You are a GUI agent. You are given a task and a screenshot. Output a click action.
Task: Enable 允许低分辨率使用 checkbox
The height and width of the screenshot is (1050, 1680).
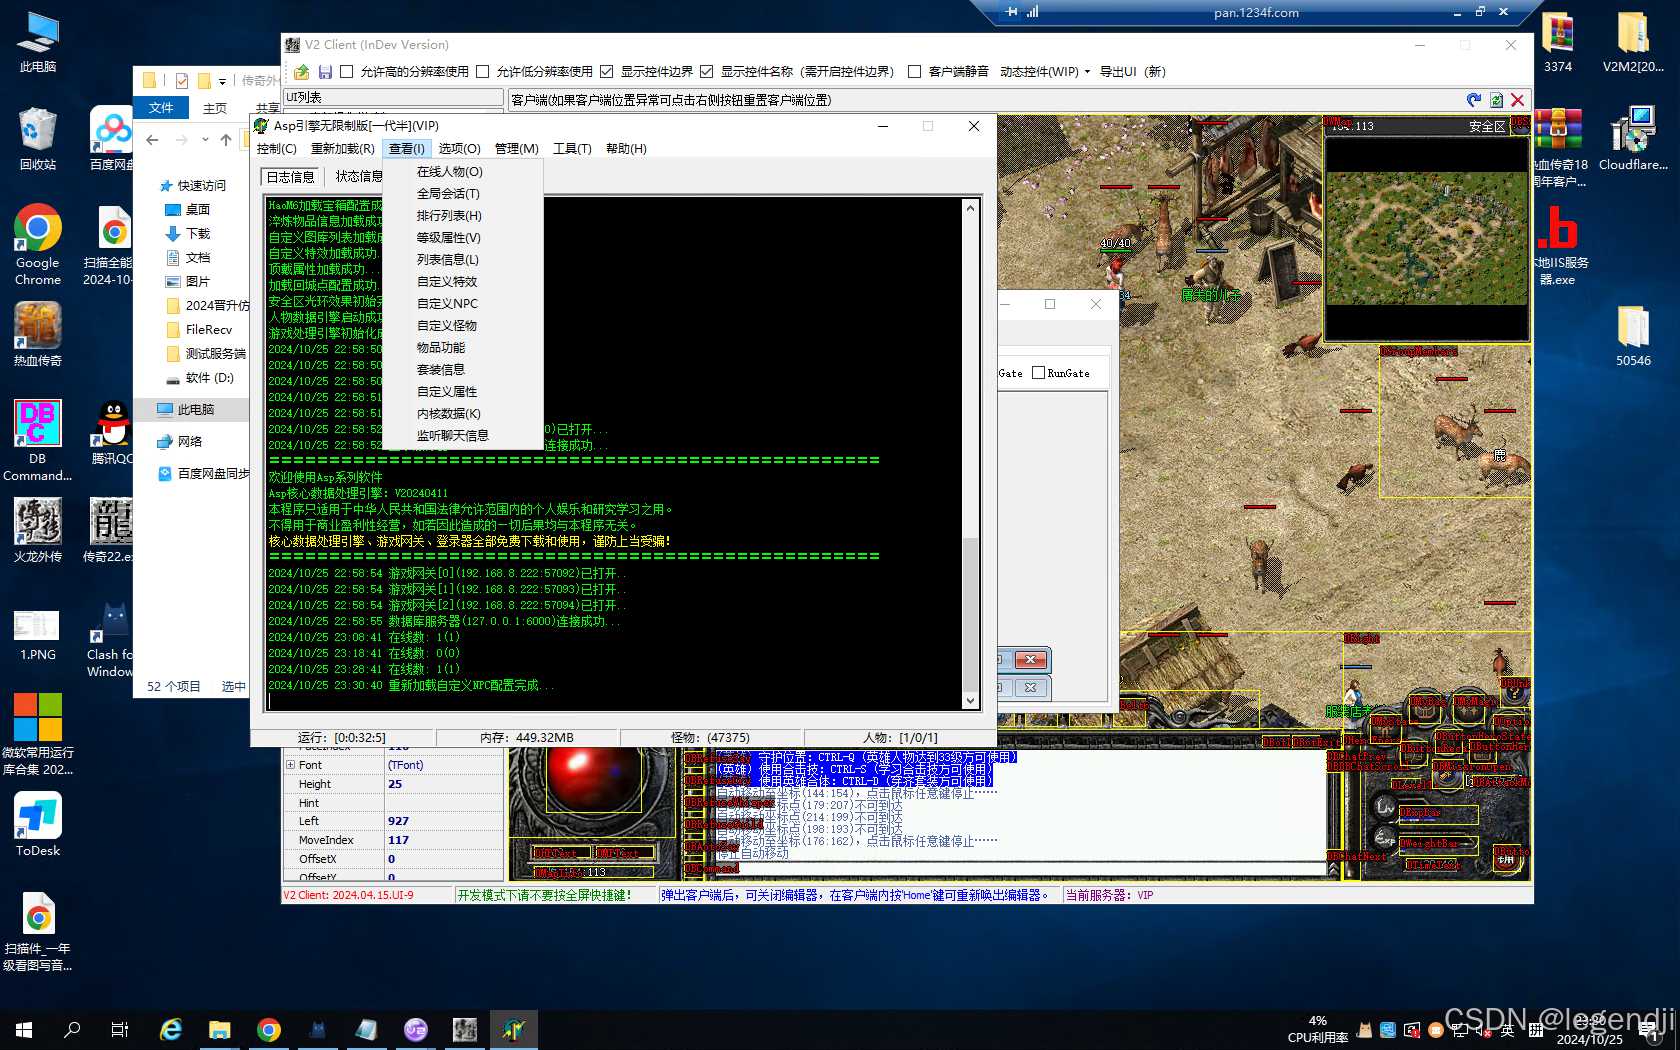pyautogui.click(x=482, y=72)
